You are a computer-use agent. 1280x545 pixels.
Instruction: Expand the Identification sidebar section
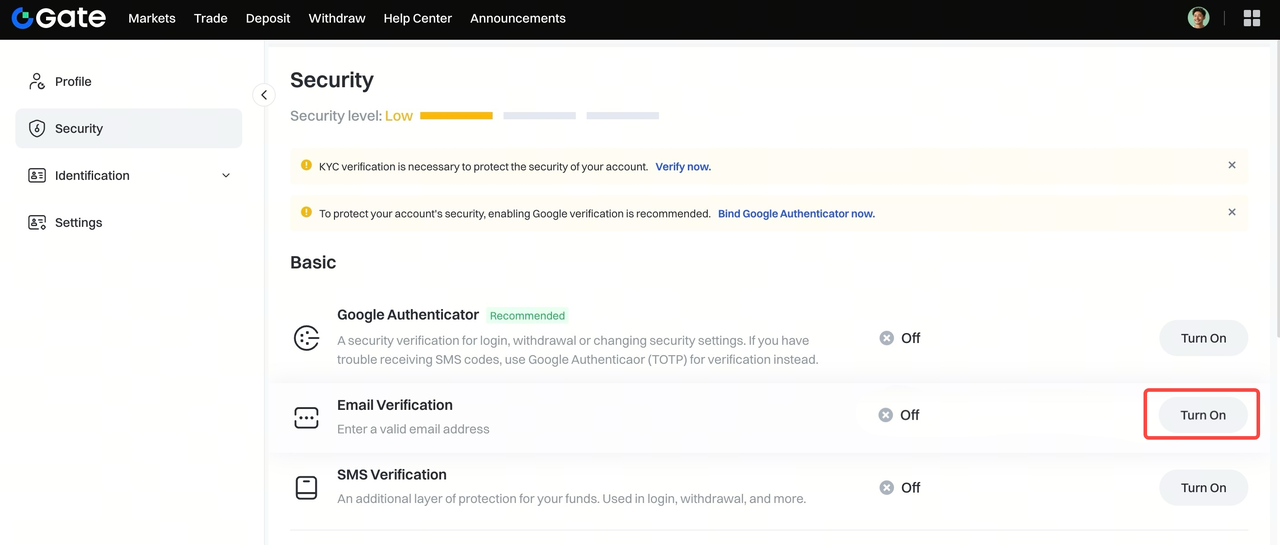(226, 176)
